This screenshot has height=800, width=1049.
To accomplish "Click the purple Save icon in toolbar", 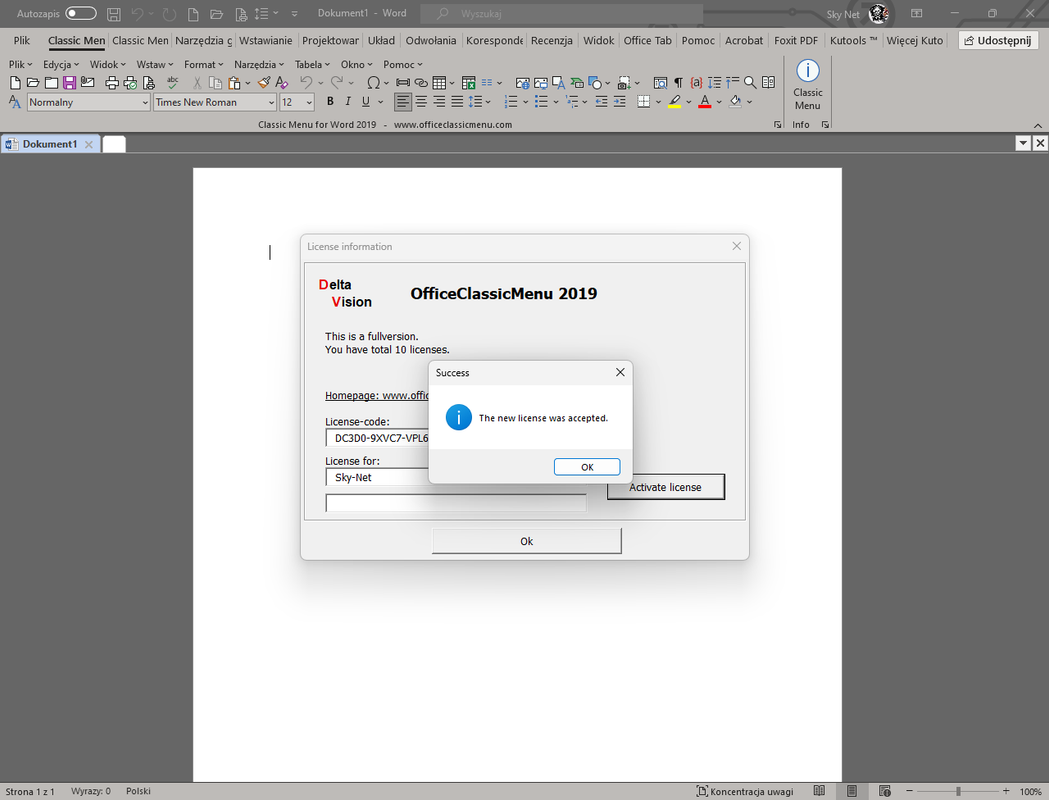I will pos(70,83).
